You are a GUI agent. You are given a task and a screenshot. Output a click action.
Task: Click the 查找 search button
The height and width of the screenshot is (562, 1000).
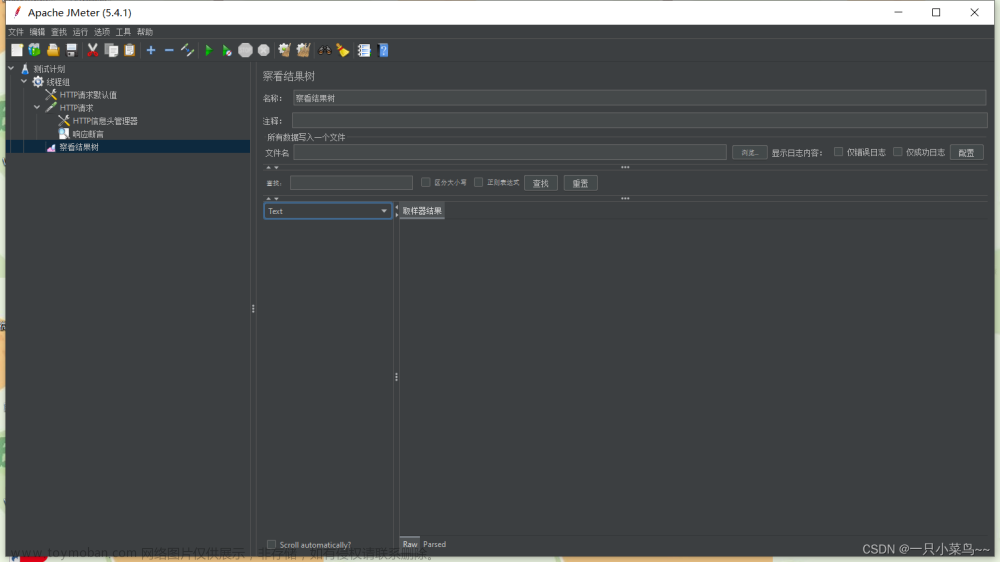541,183
